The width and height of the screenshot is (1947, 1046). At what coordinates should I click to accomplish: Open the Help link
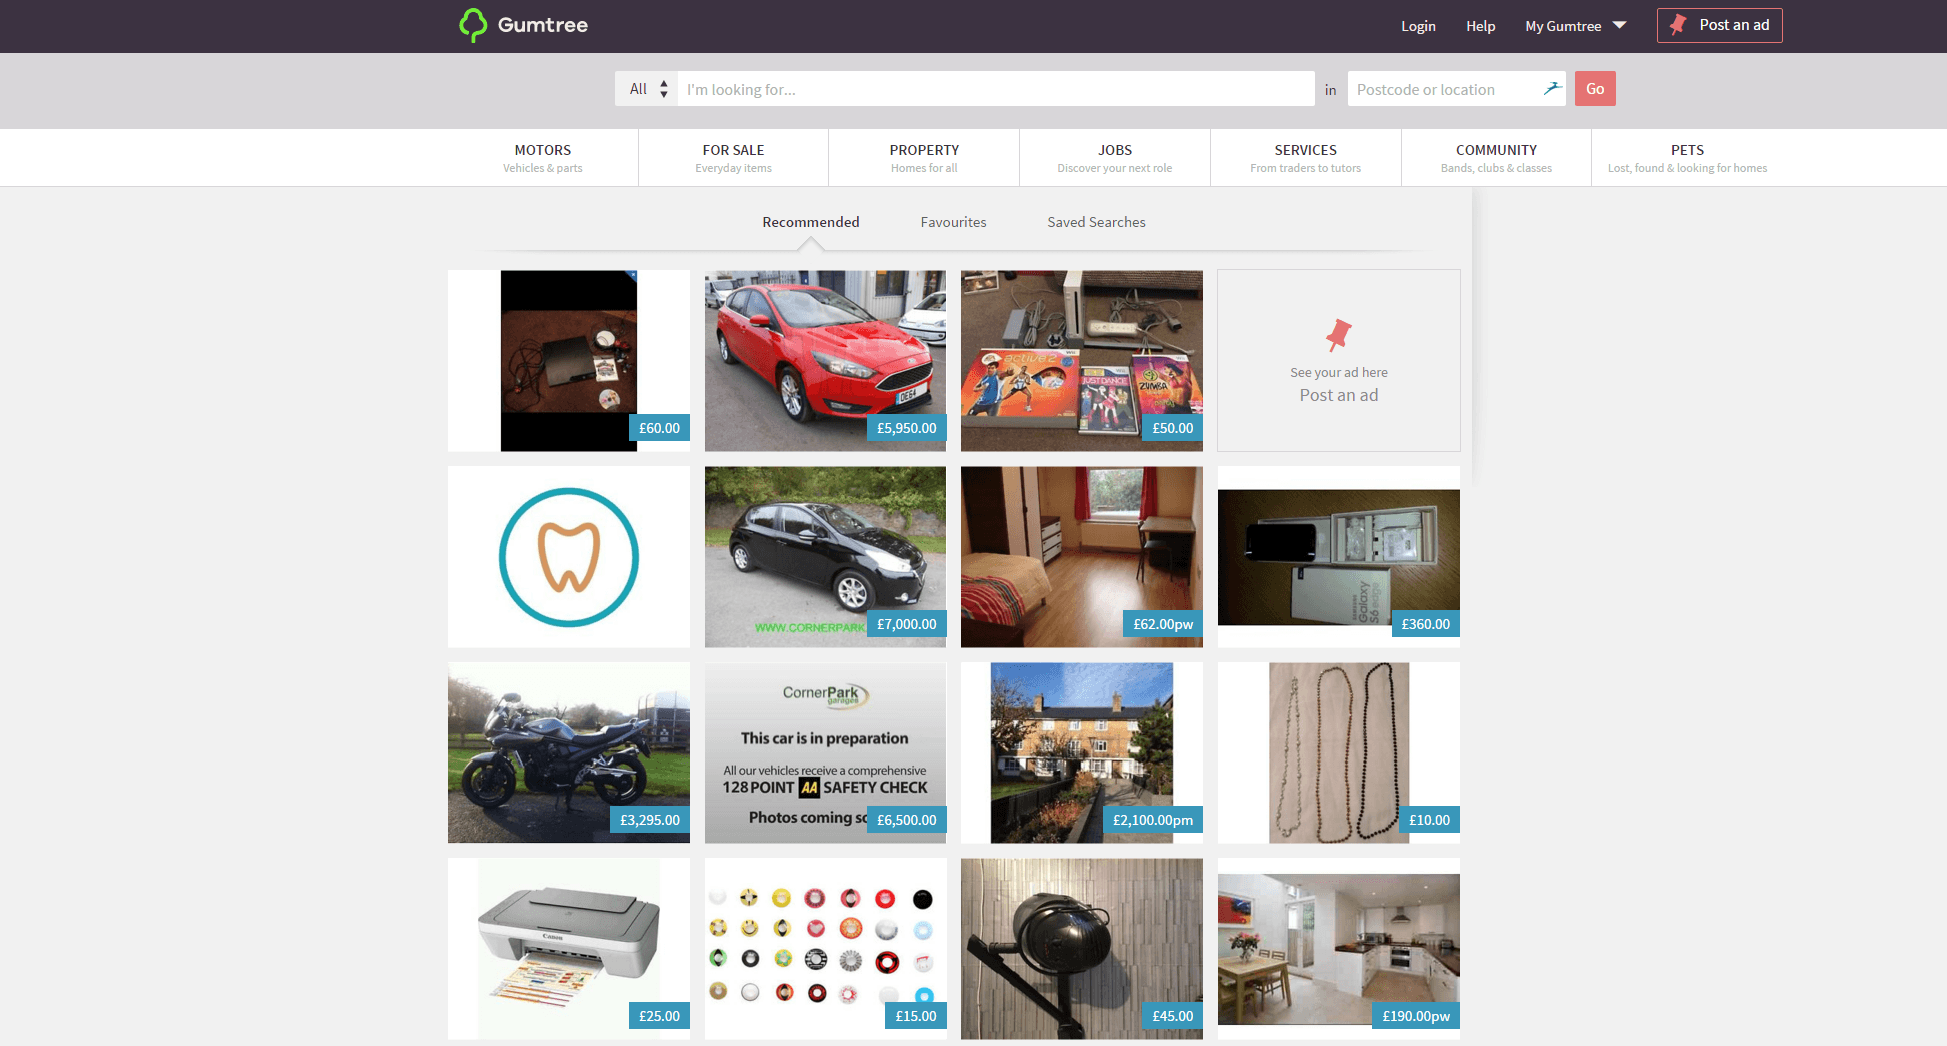click(1480, 26)
